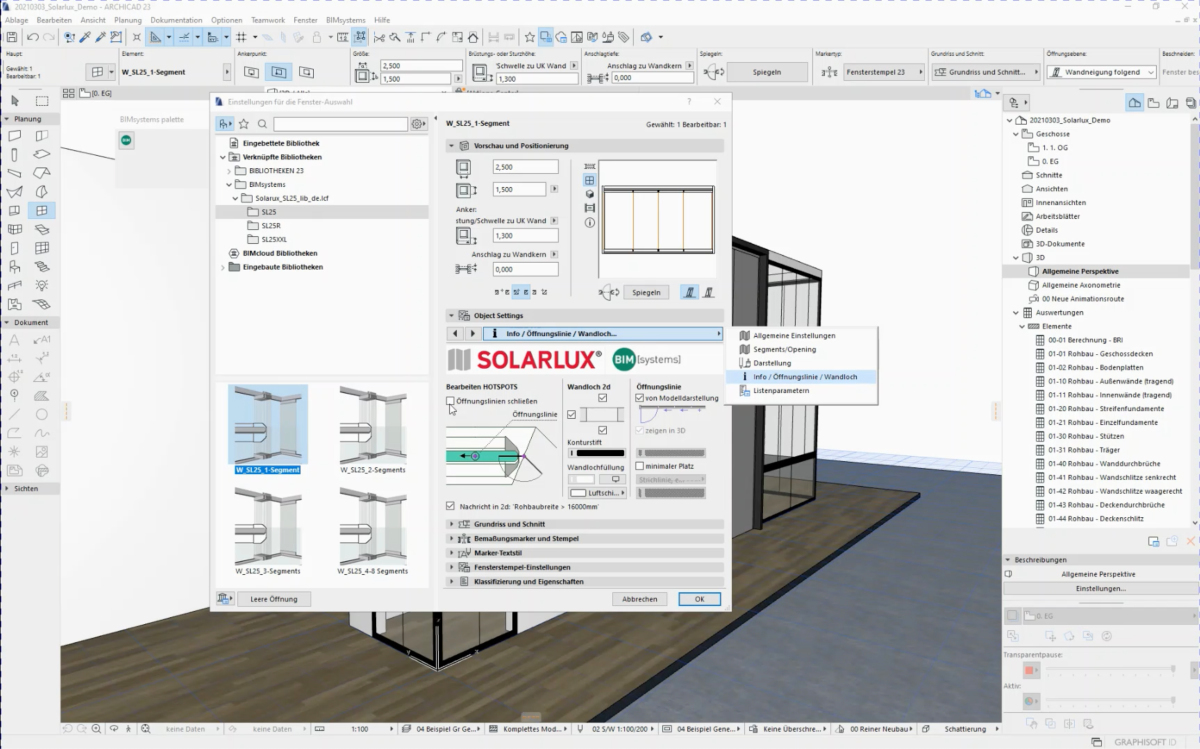
Task: Go to previous Object Settings page
Action: pos(454,333)
